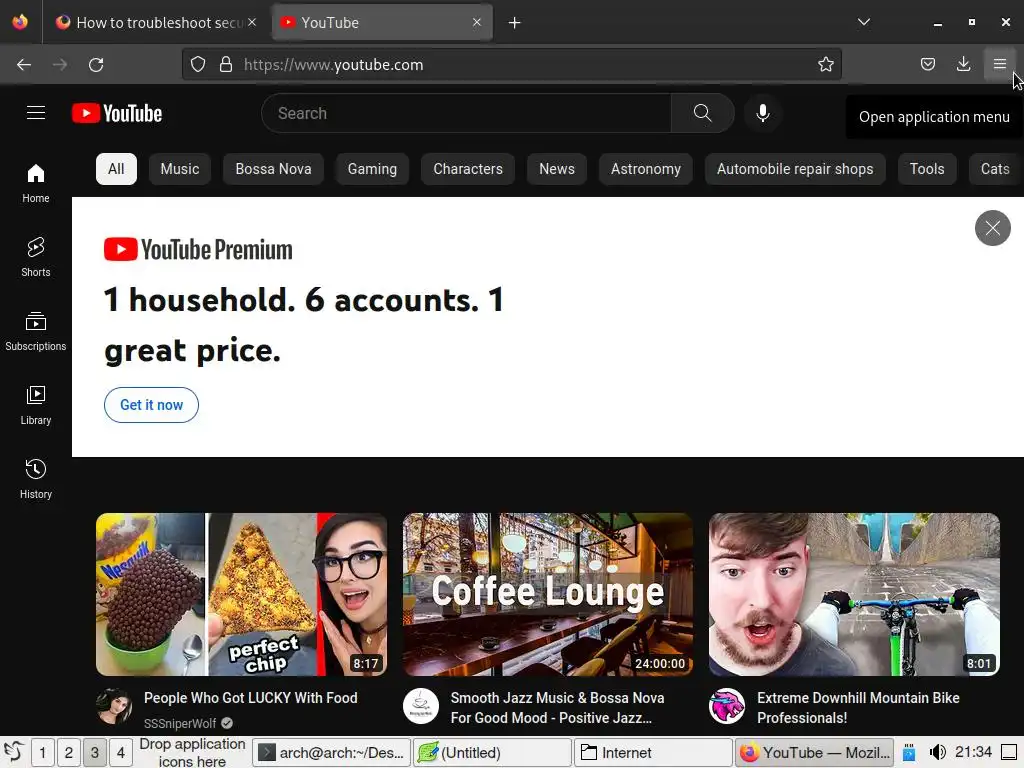Open Shorts in the sidebar
The width and height of the screenshot is (1024, 768).
click(36, 257)
